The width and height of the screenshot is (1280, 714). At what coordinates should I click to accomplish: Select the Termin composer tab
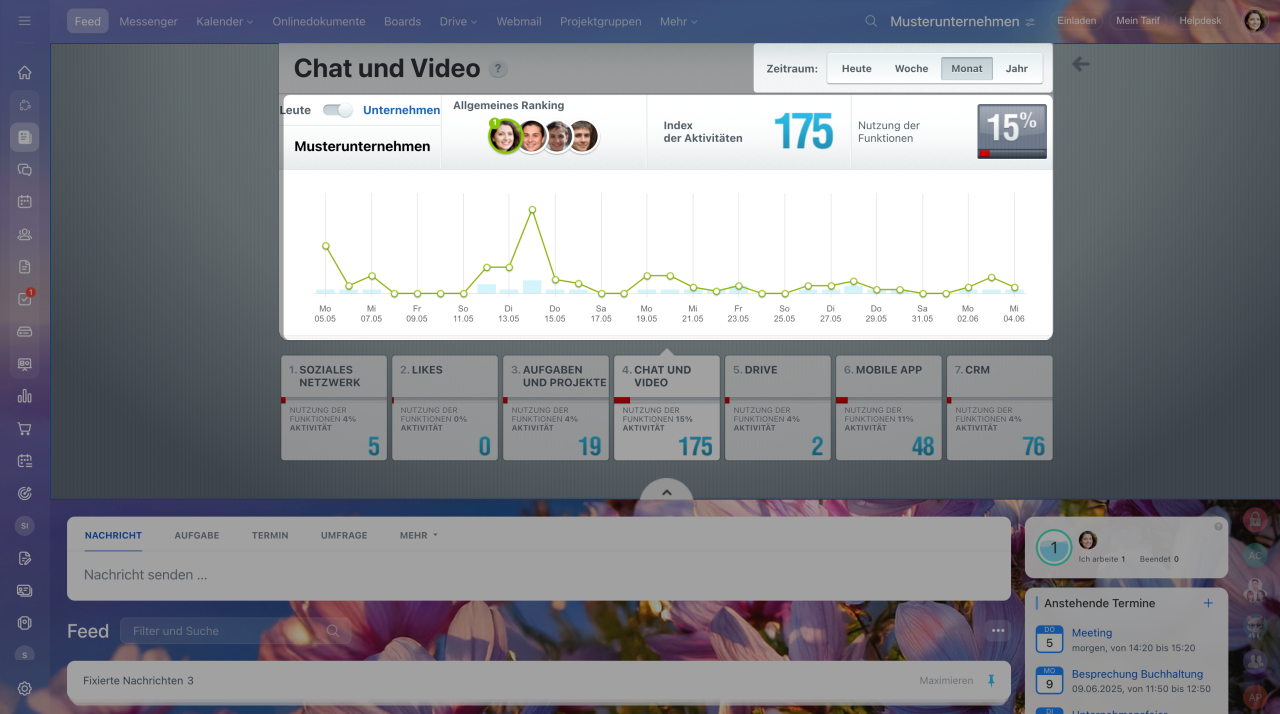coord(270,535)
